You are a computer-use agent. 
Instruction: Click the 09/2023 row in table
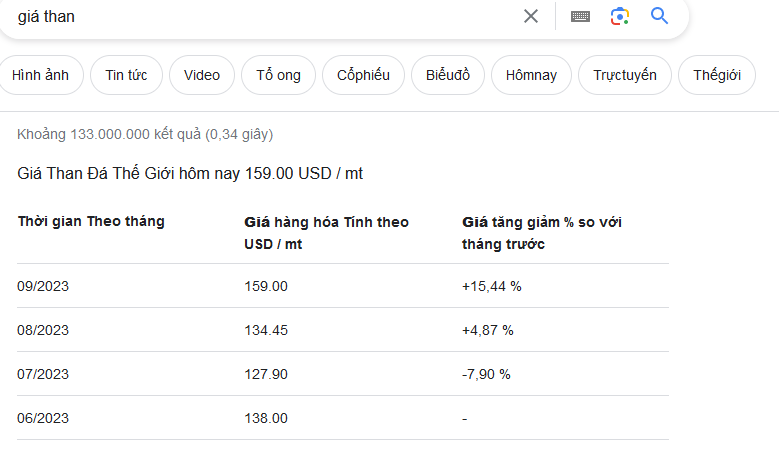tap(43, 286)
